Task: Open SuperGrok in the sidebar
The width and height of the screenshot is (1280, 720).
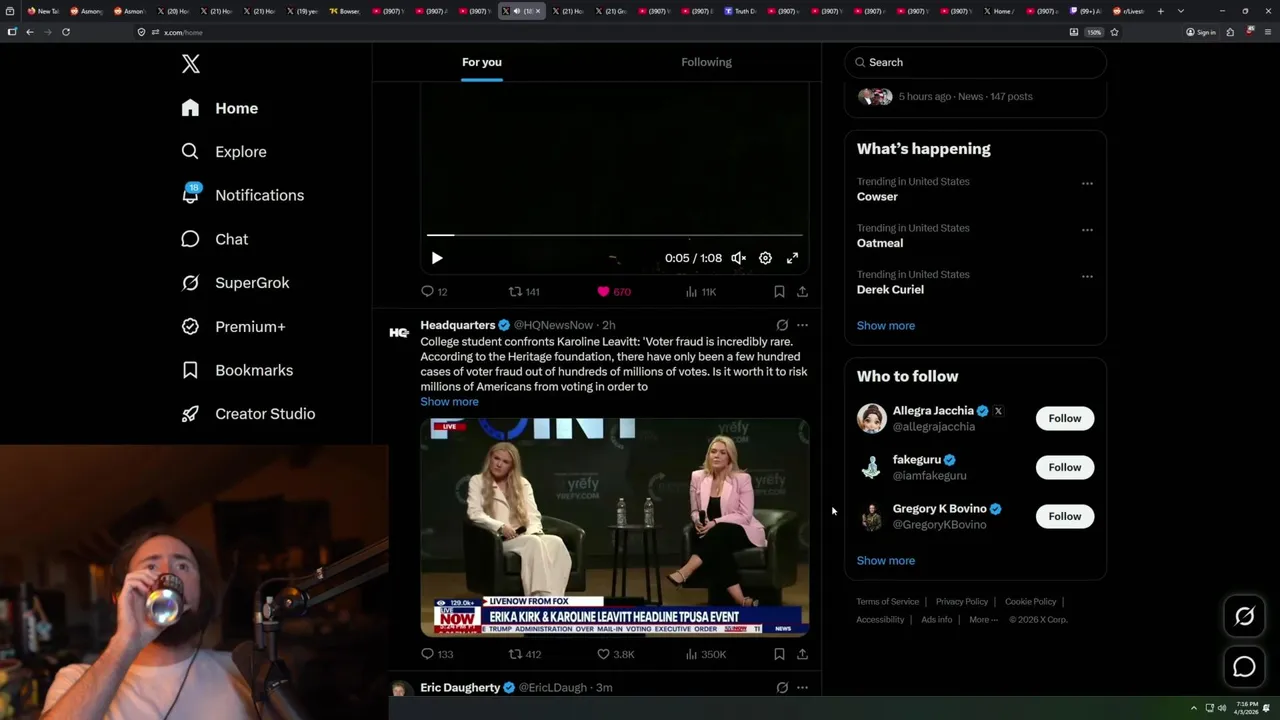Action: 235,283
